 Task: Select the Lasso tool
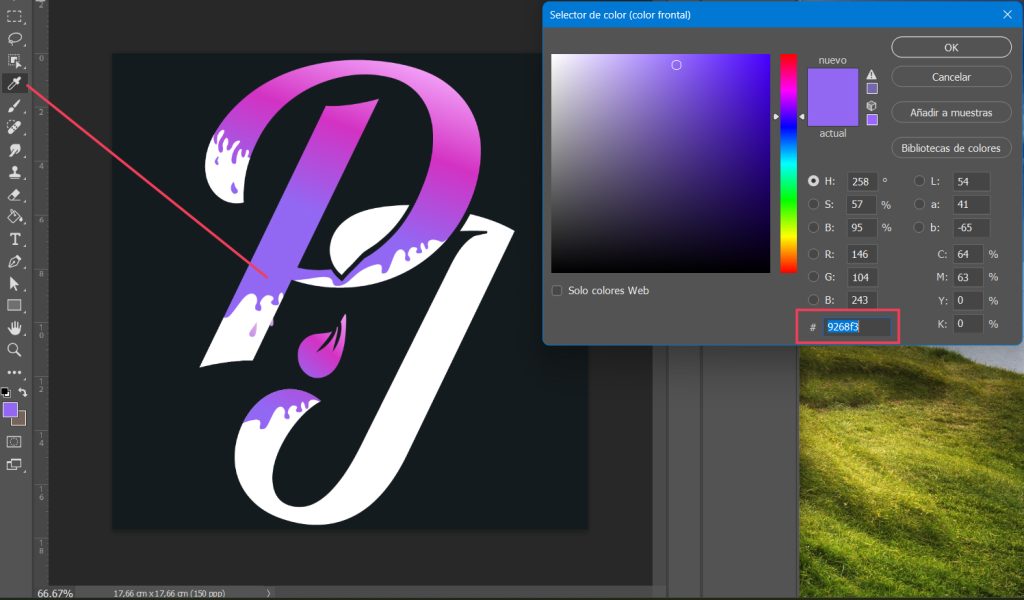coord(15,39)
